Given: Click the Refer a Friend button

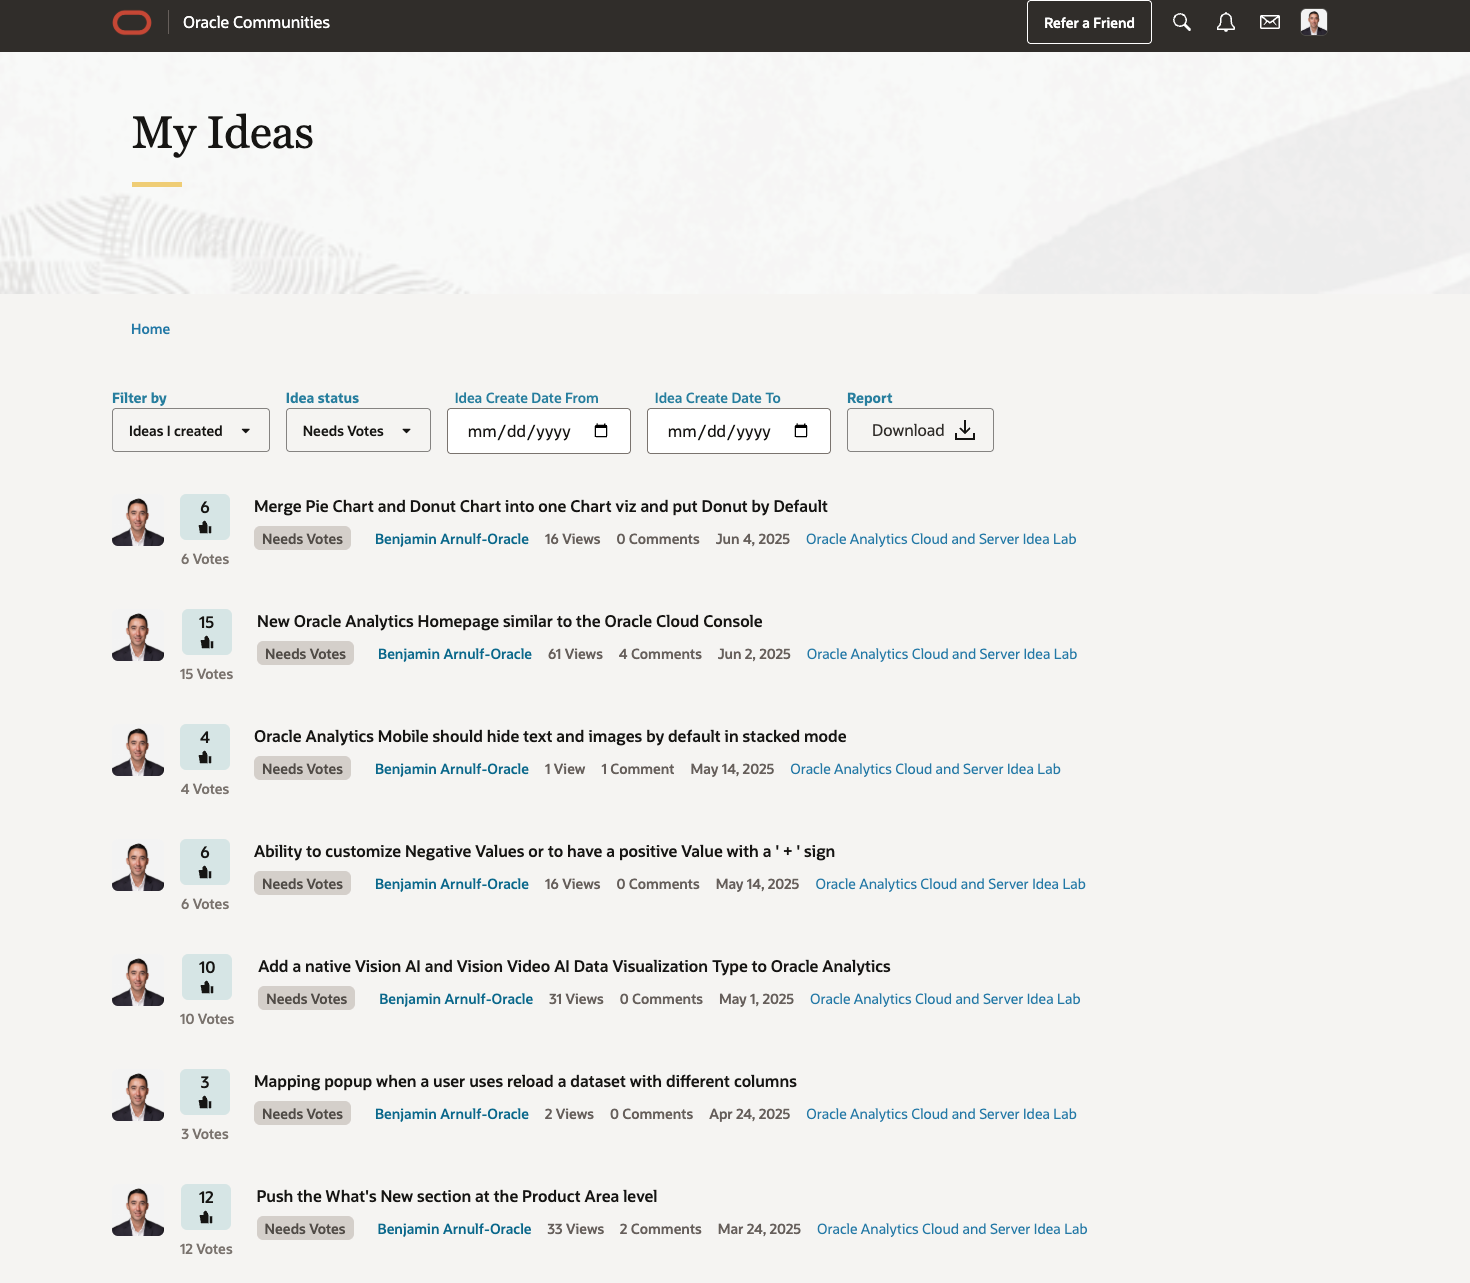Looking at the screenshot, I should 1089,22.
